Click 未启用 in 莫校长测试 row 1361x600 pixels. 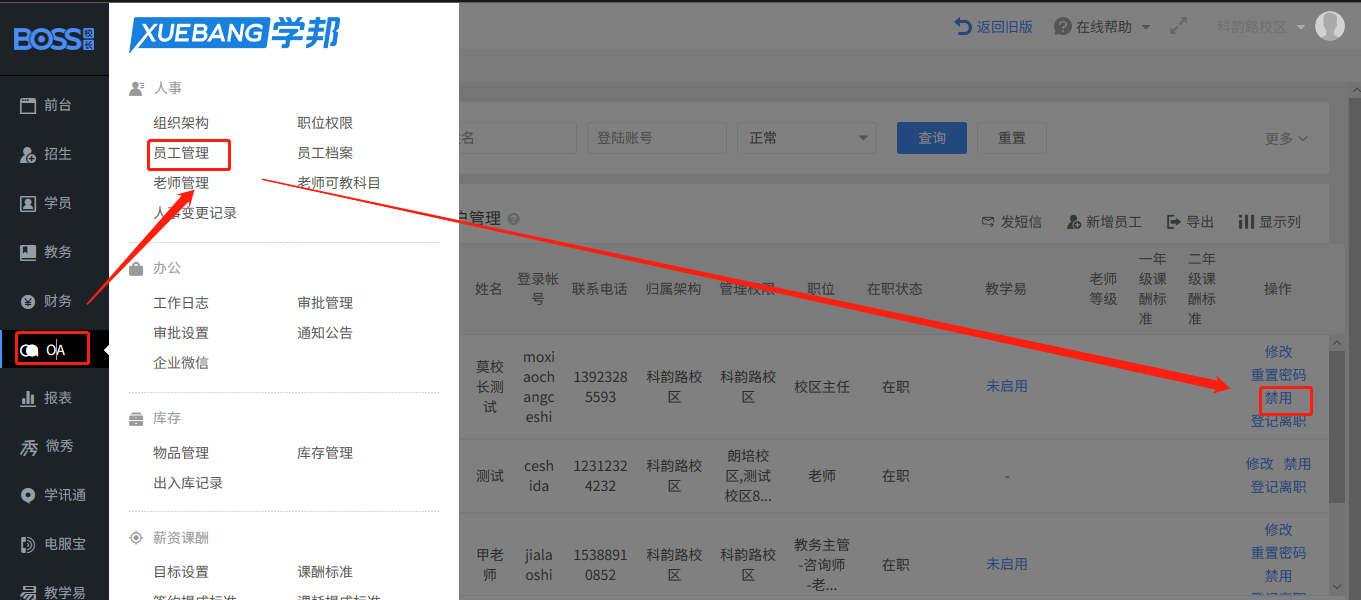(1006, 386)
